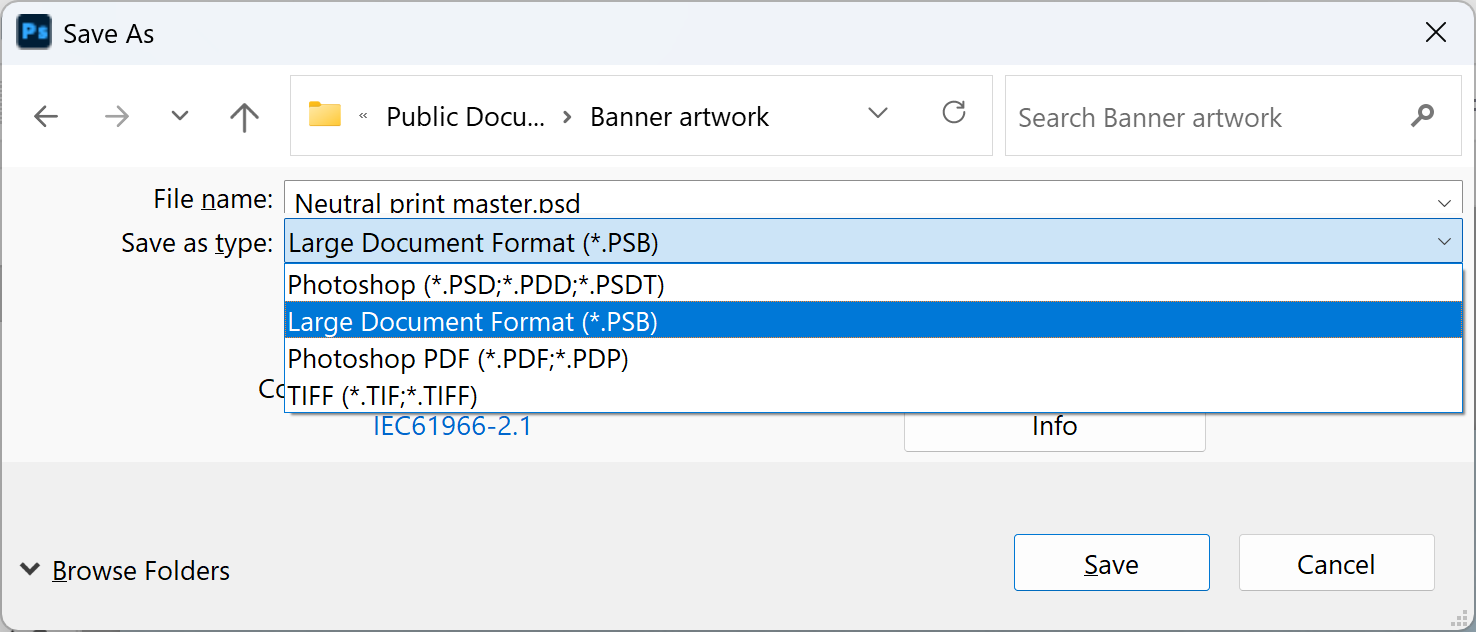This screenshot has height=632, width=1476.
Task: Click the IEC61966-2.1 profile text
Action: 452,426
